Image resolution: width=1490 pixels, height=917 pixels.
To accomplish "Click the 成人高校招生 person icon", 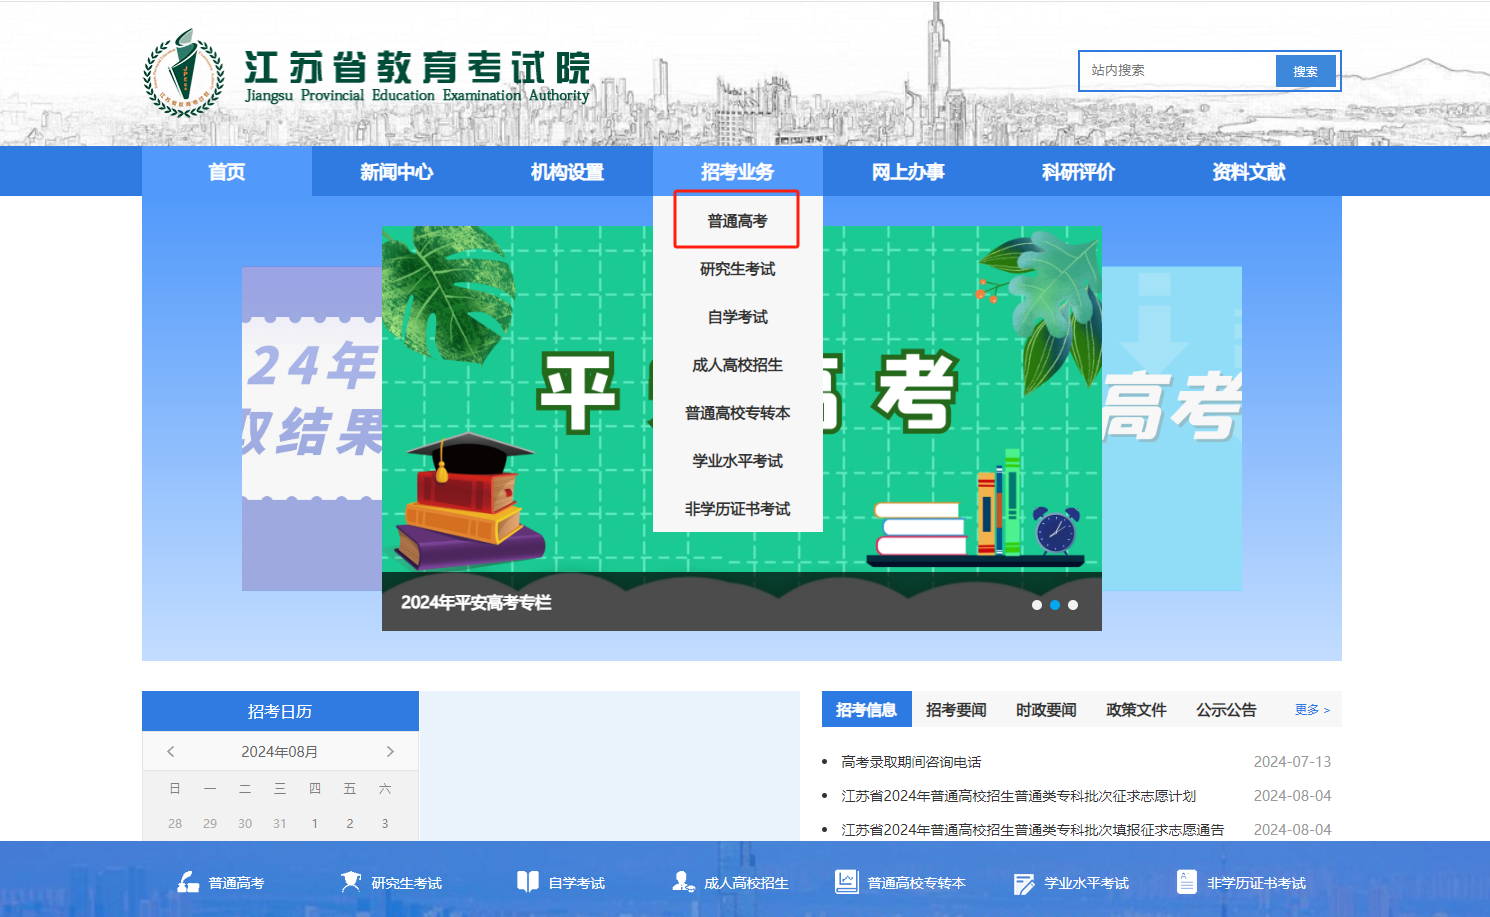I will [x=683, y=881].
